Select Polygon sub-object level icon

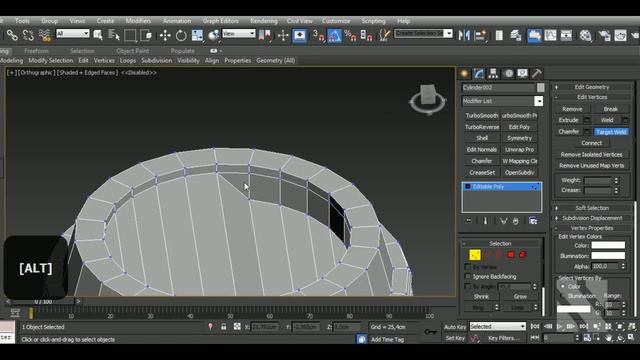click(x=511, y=255)
